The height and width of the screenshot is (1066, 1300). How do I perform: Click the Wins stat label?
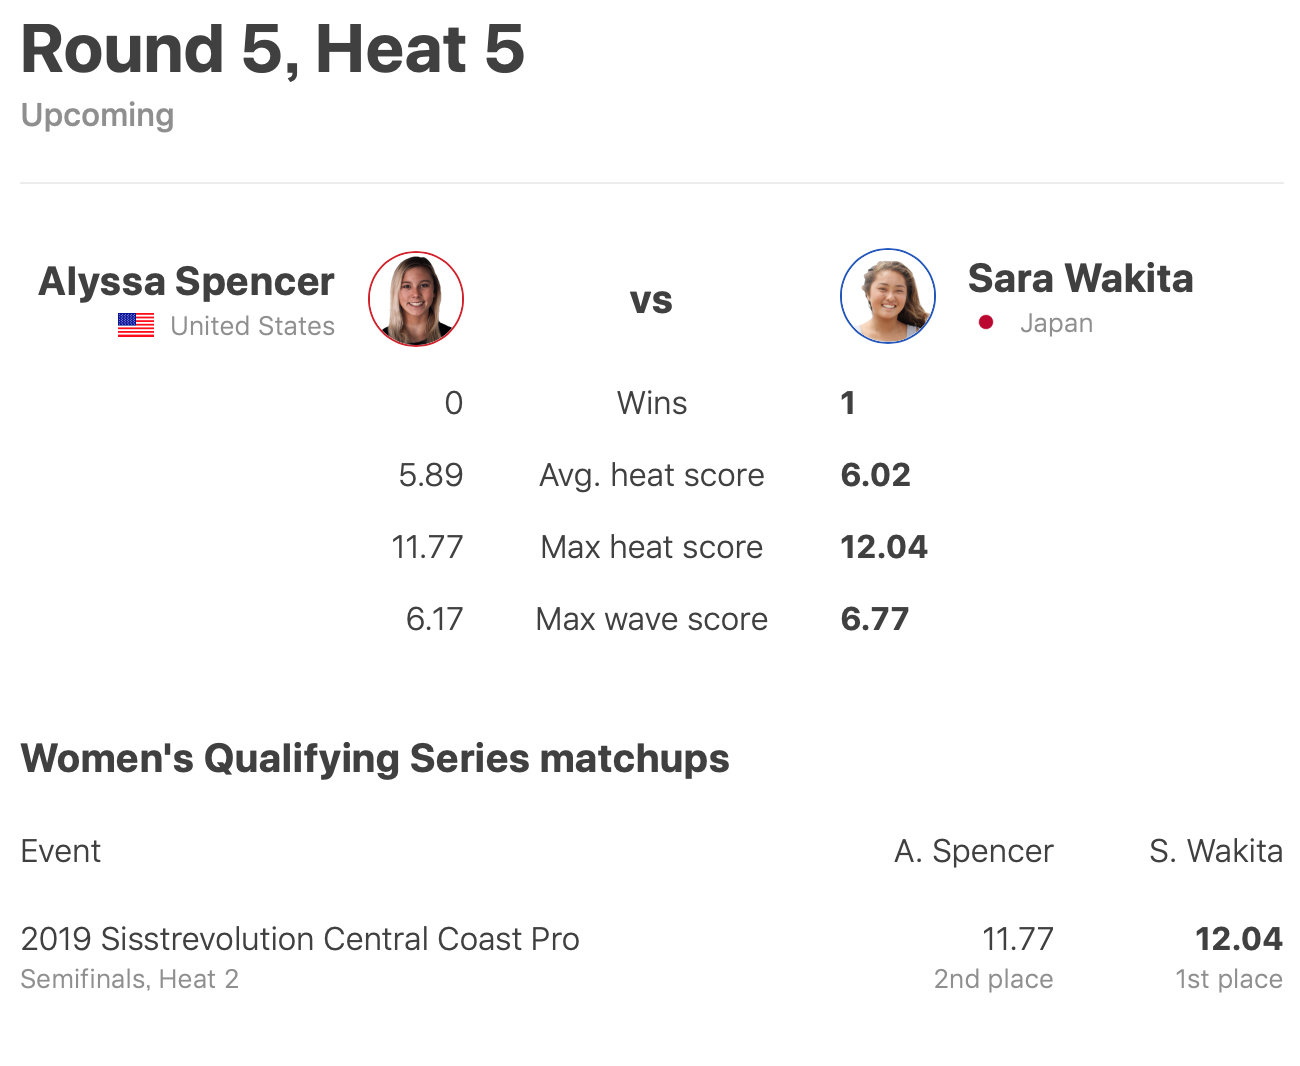652,403
